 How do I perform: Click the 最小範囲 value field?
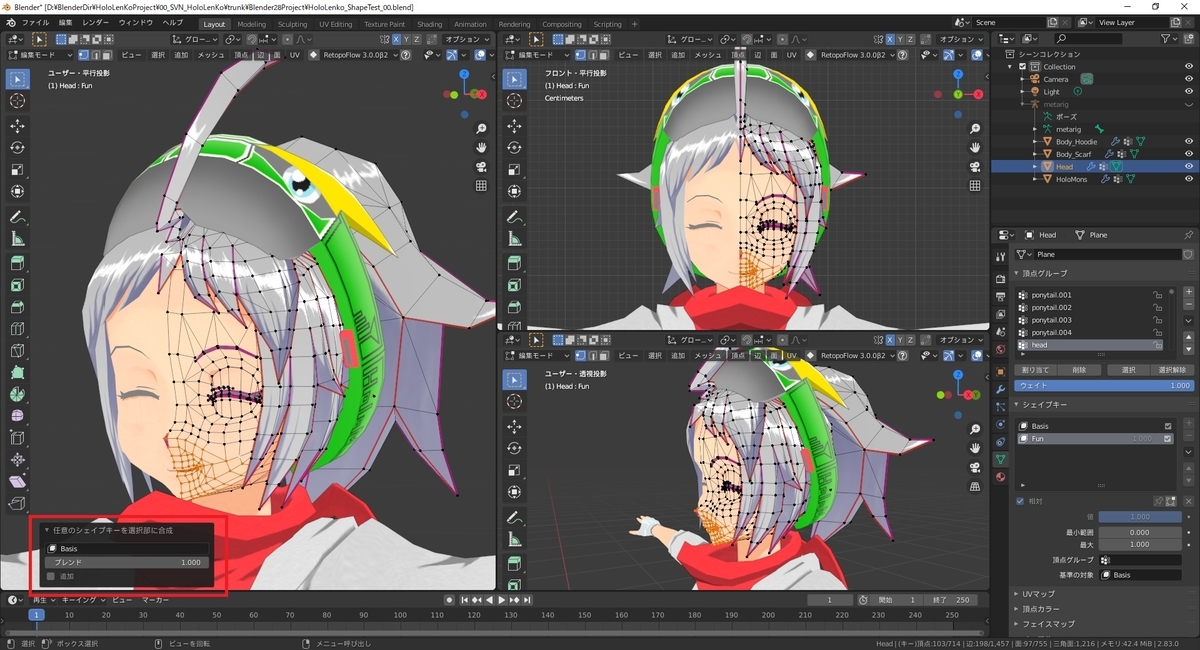(x=1139, y=532)
